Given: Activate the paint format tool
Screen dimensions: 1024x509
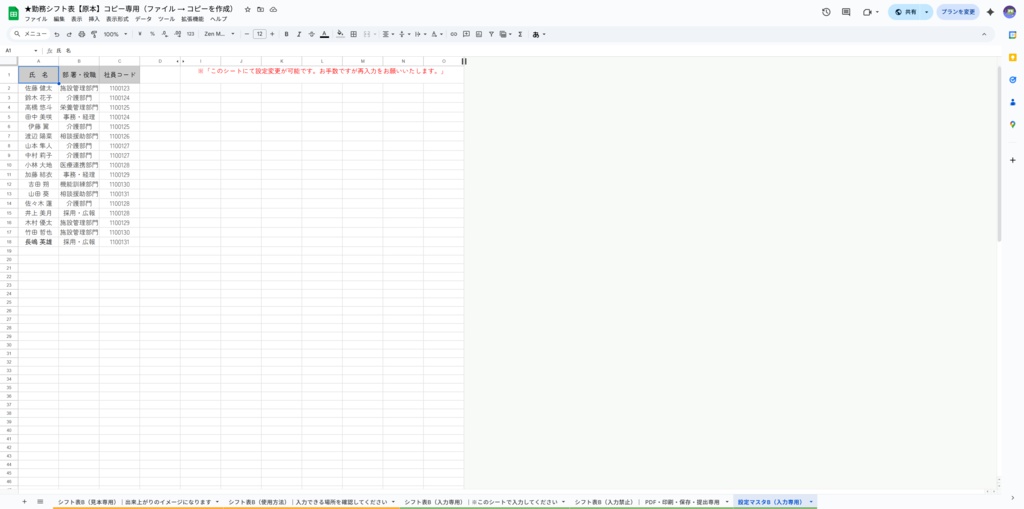Looking at the screenshot, I should (94, 34).
